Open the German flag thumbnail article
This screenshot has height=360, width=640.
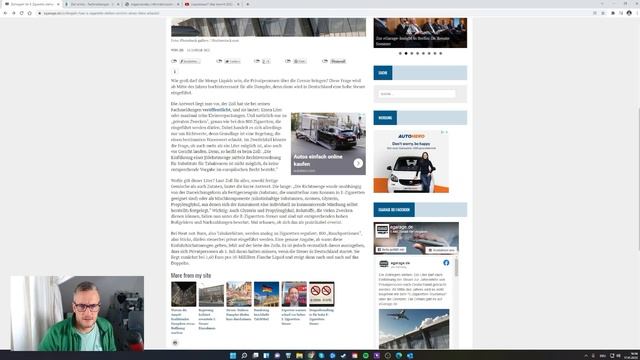(267, 294)
